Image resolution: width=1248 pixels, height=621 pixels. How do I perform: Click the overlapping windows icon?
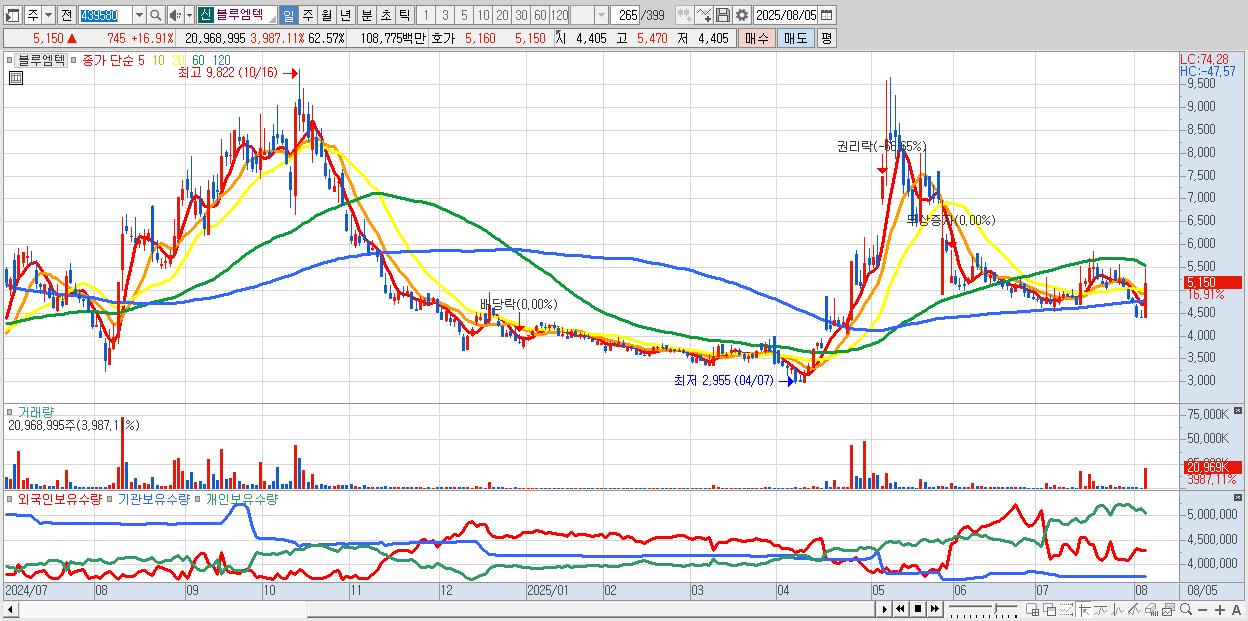coord(1049,609)
